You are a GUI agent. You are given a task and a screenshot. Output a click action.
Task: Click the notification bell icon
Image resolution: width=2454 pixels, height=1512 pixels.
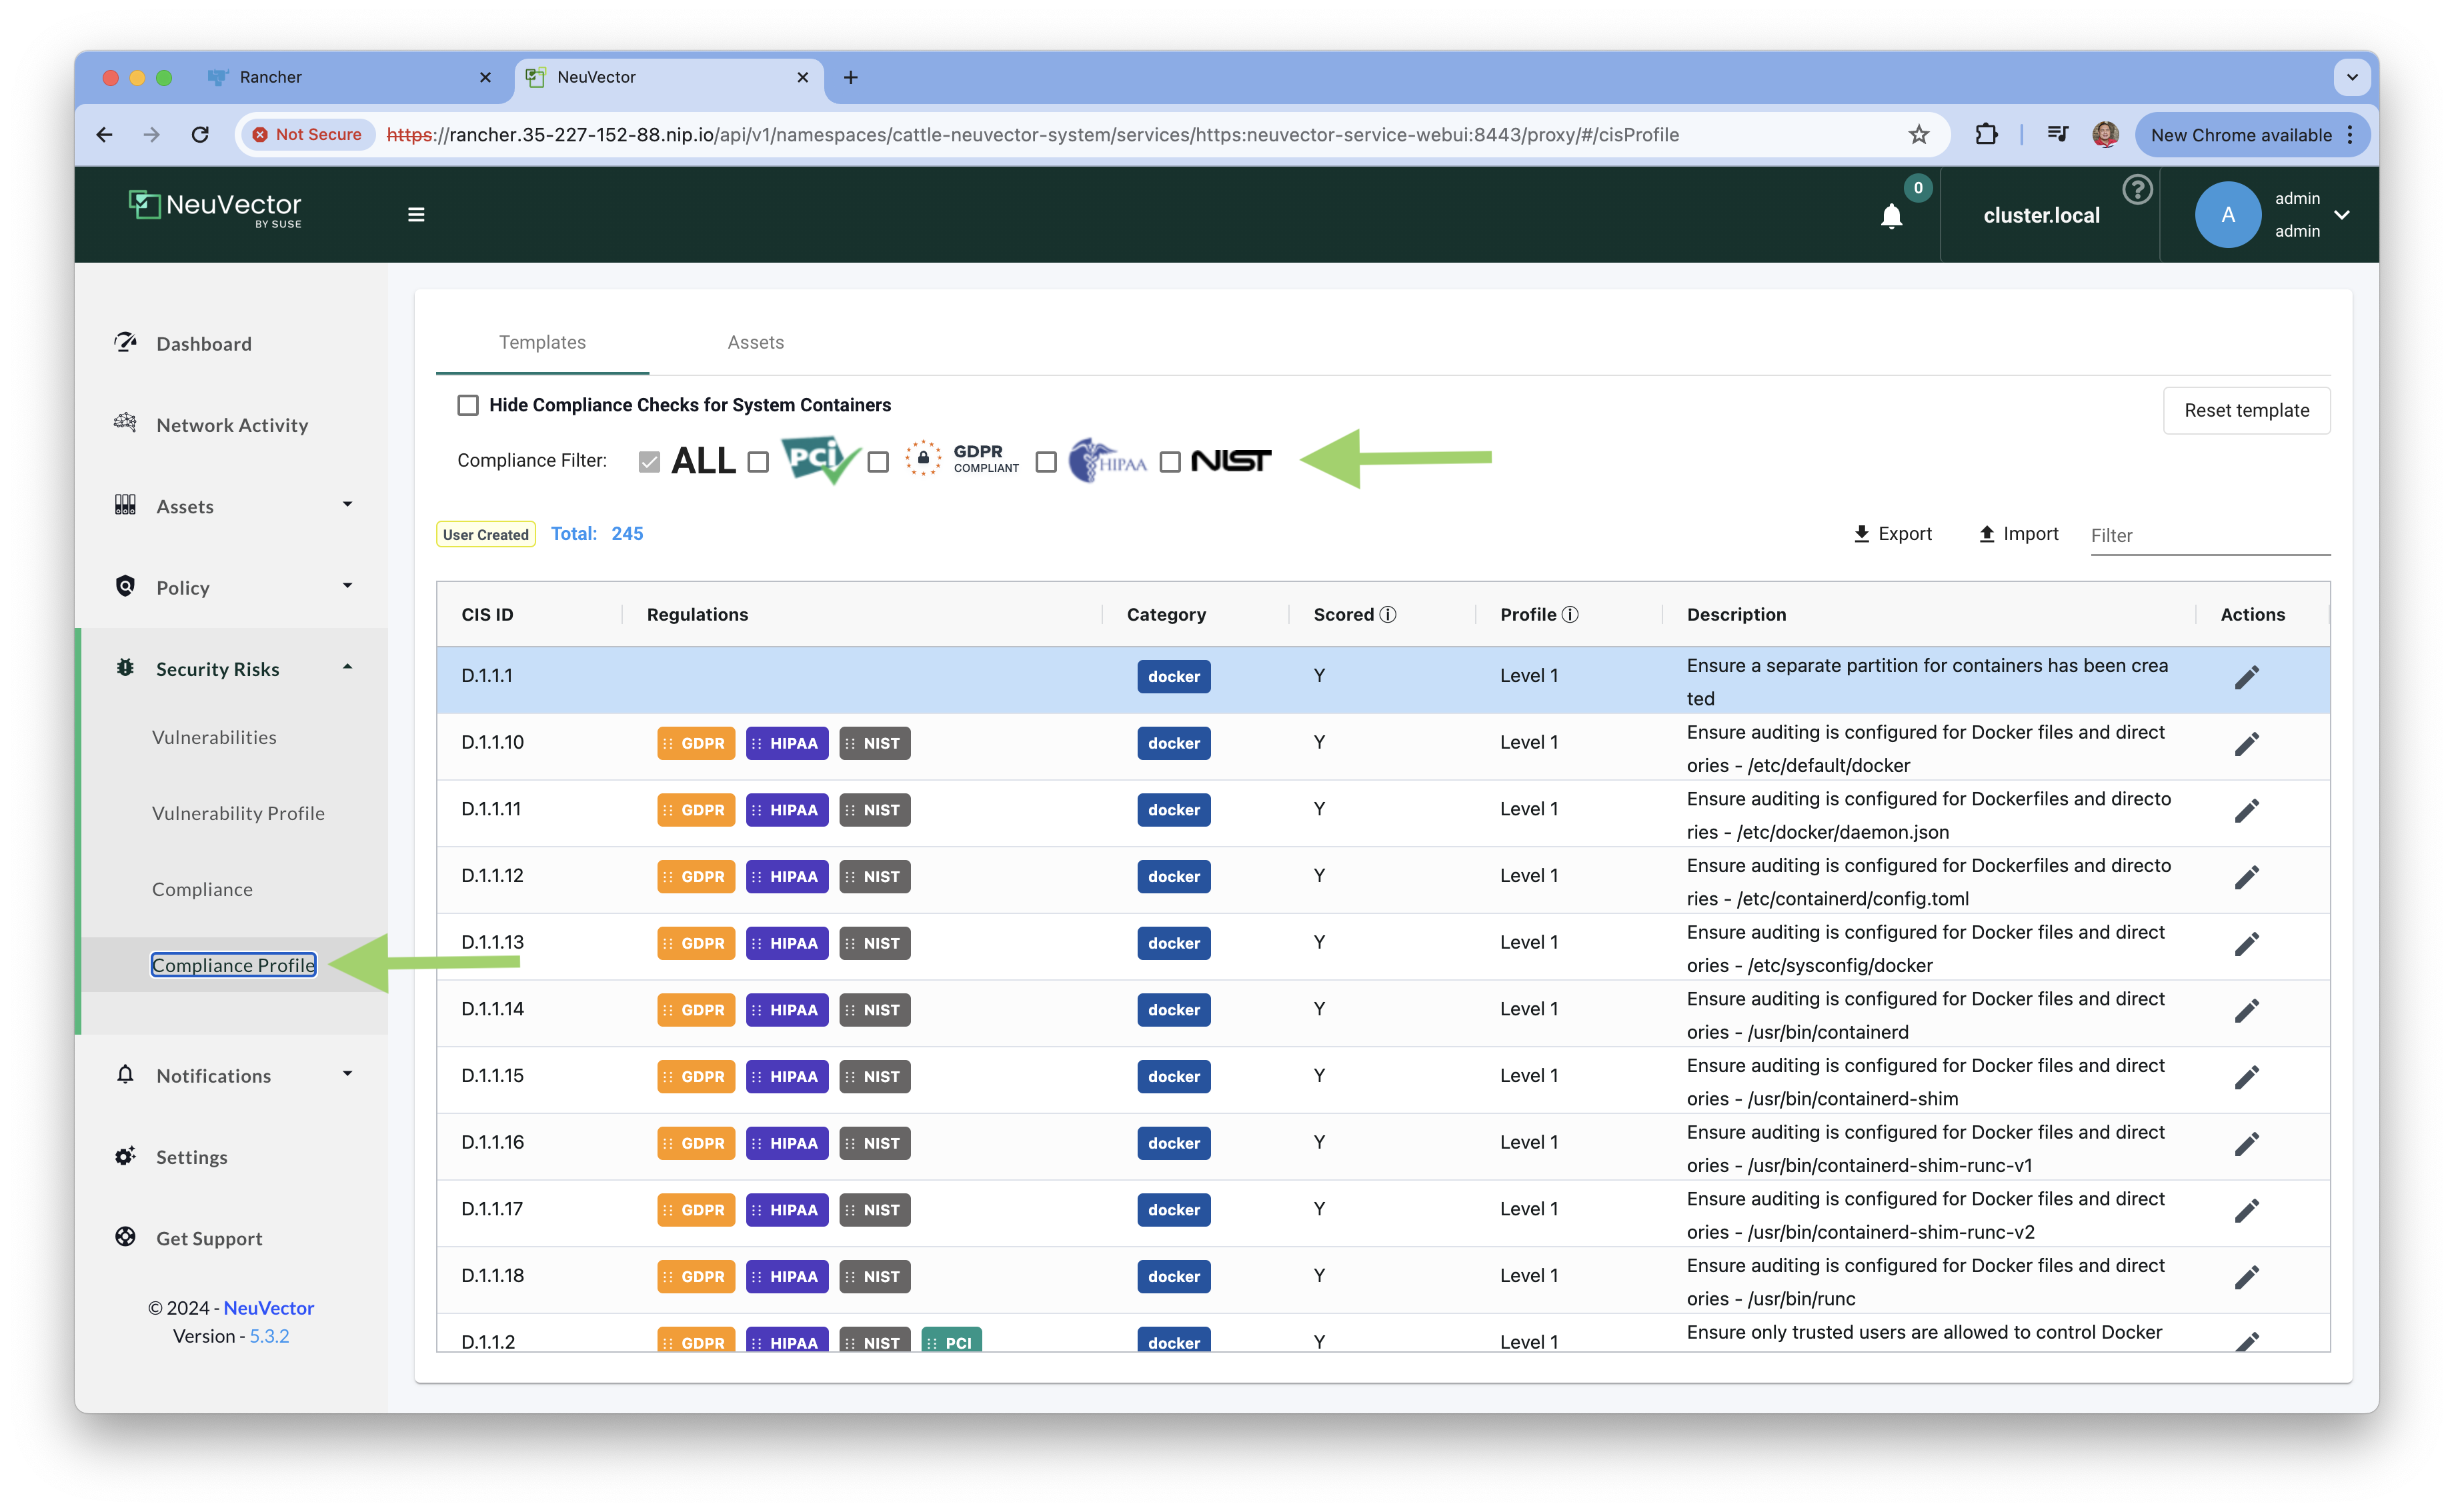click(x=1891, y=216)
